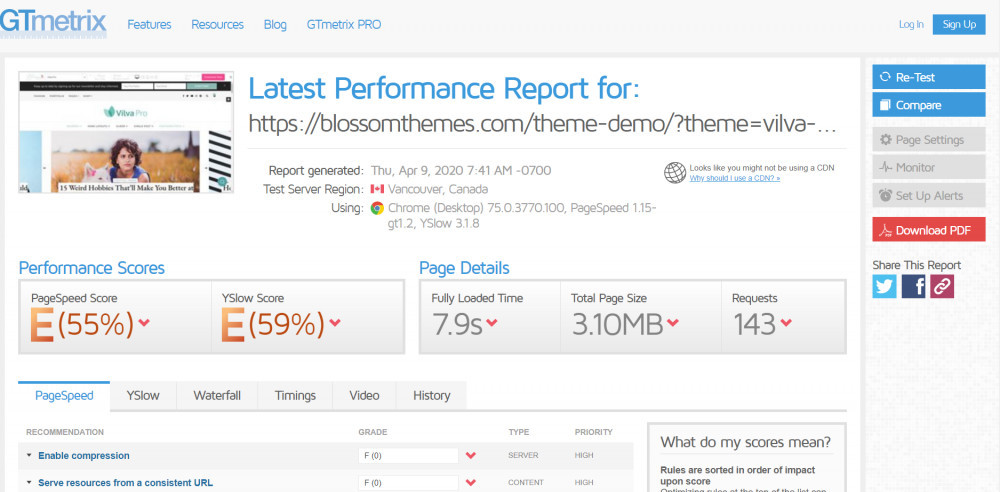Open the History tab

(x=431, y=396)
